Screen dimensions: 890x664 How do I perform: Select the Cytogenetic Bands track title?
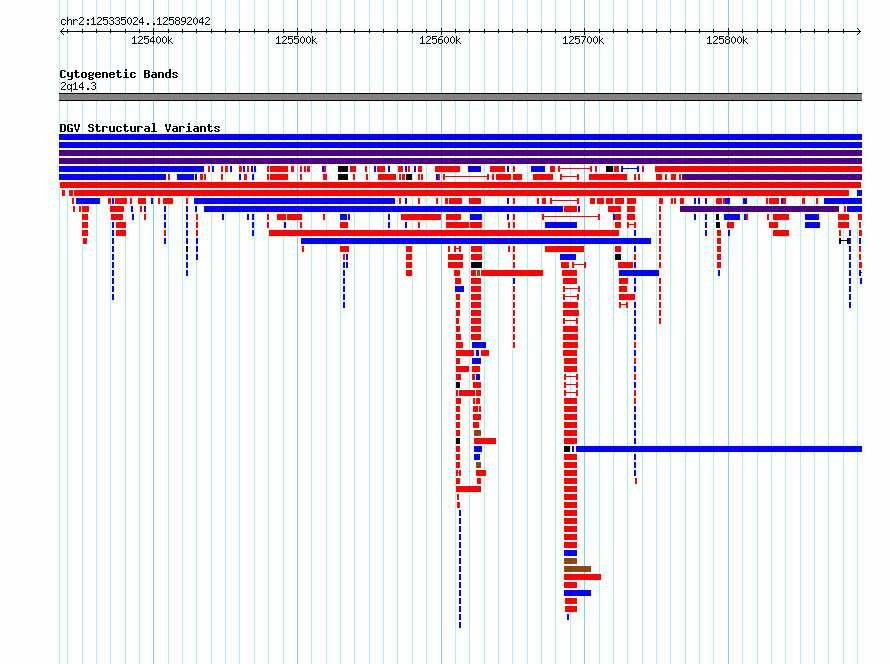119,74
